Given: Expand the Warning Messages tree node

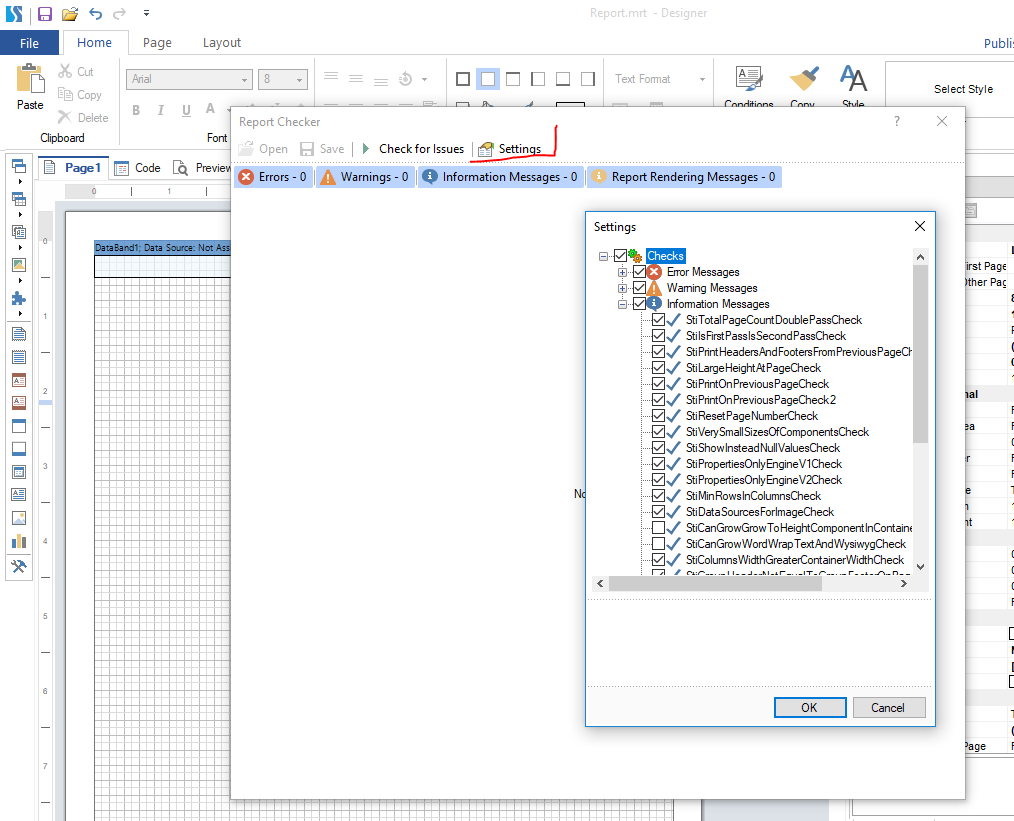Looking at the screenshot, I should coord(623,288).
